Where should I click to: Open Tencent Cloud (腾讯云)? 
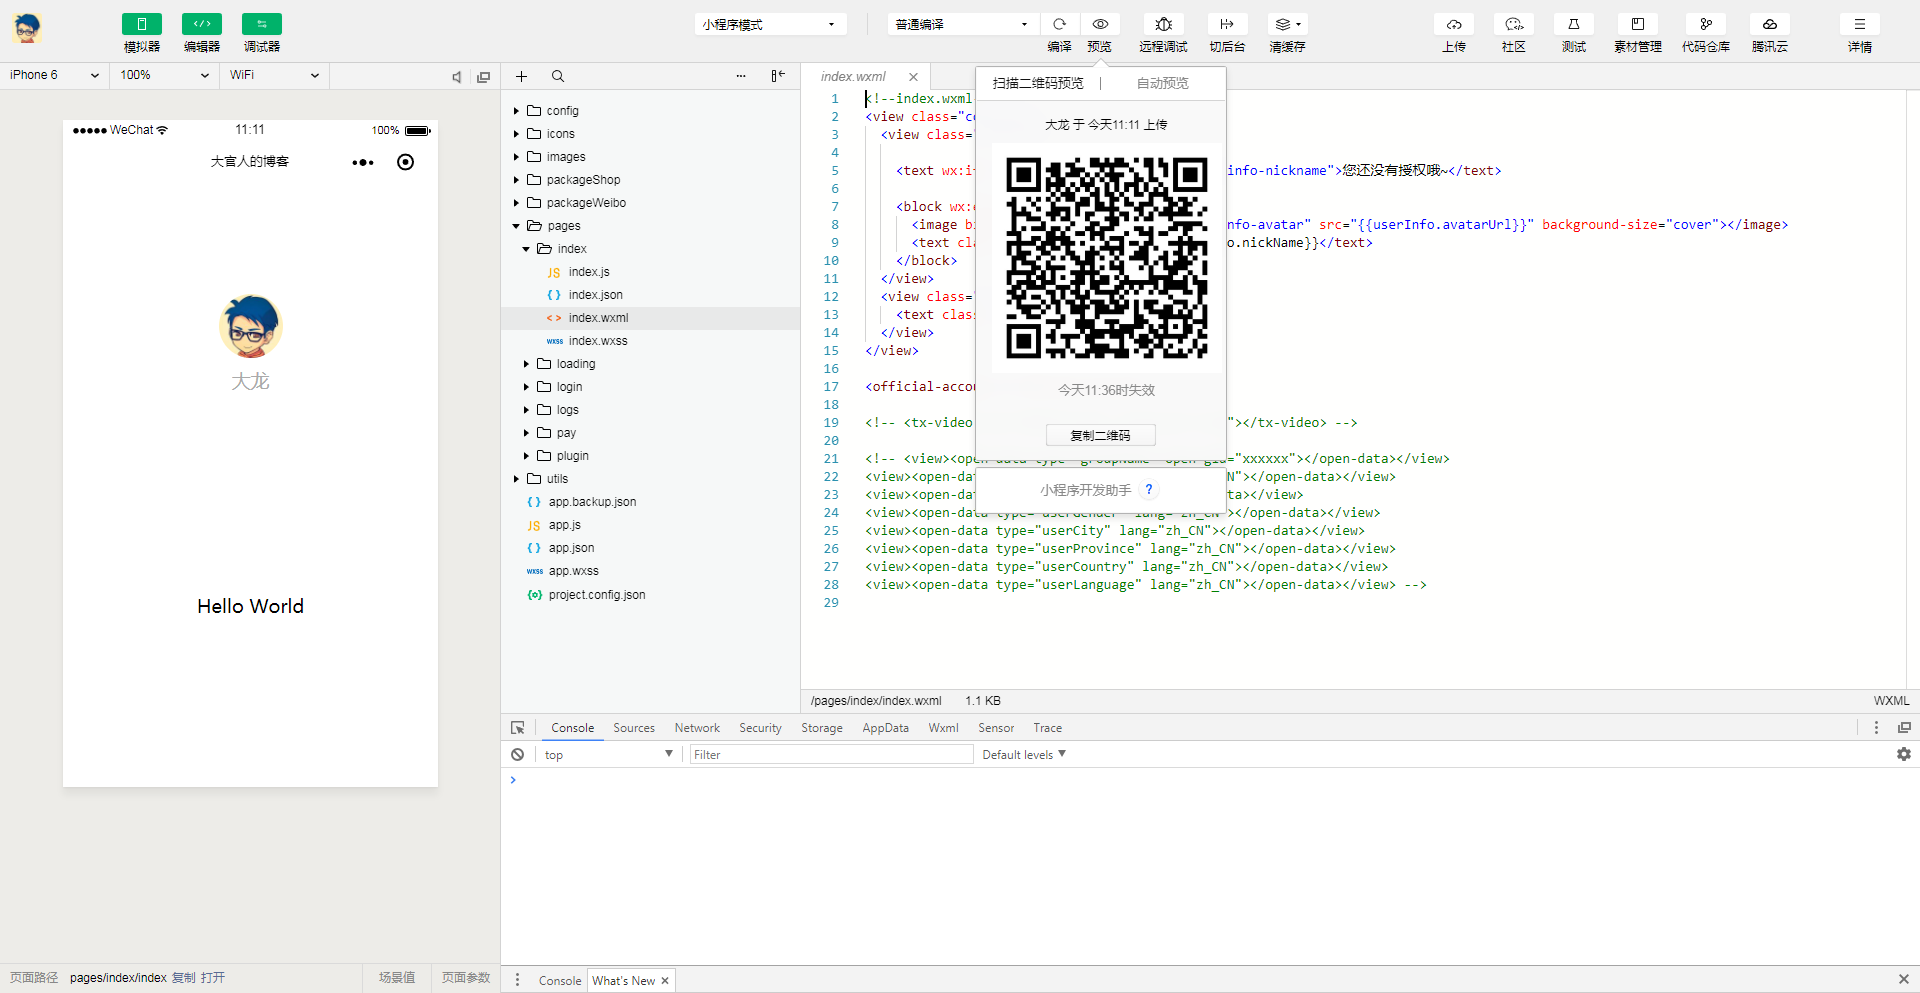[x=1770, y=24]
